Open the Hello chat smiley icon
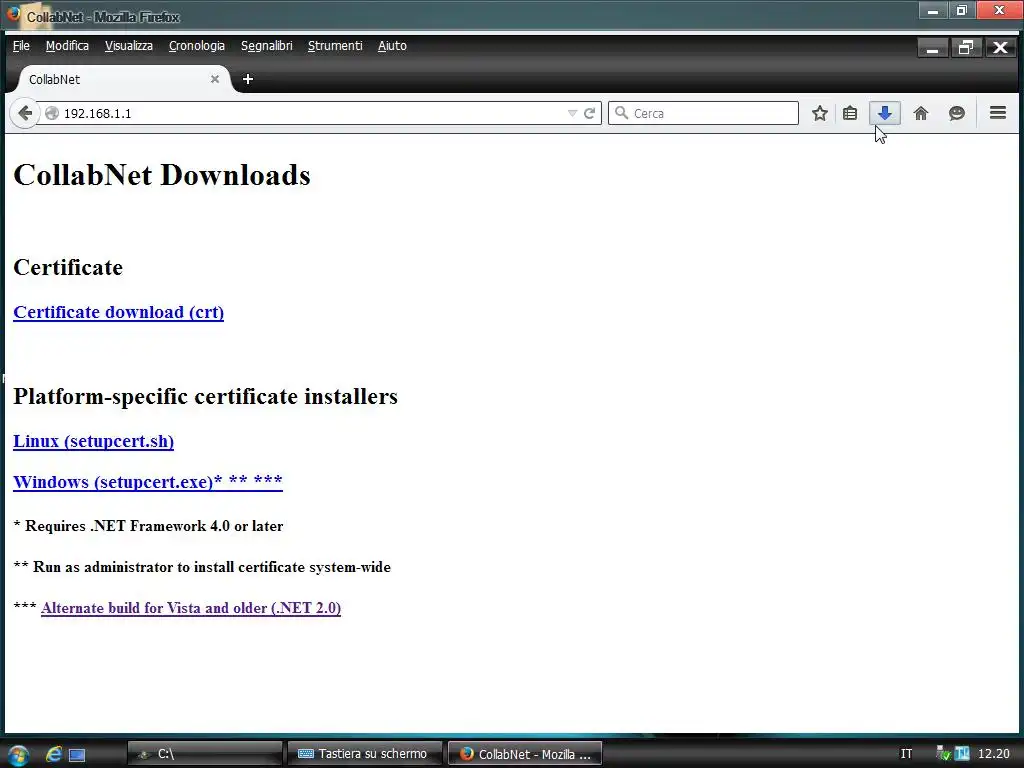This screenshot has width=1024, height=768. coord(957,113)
